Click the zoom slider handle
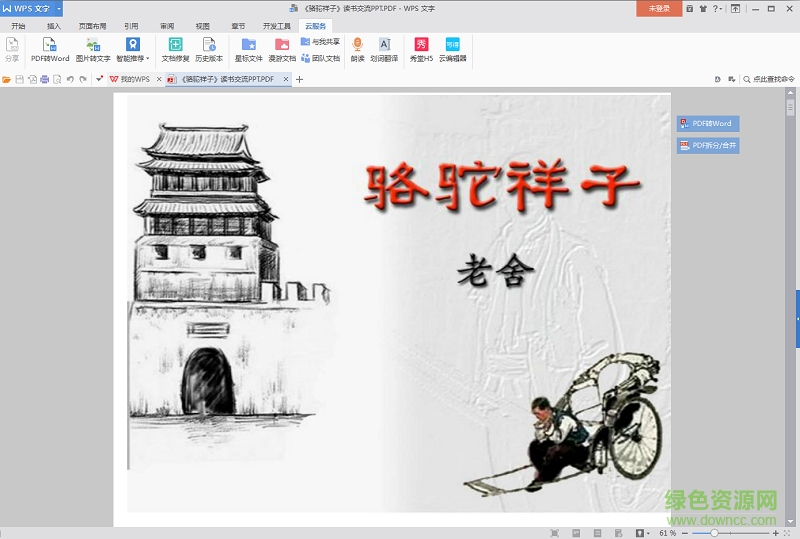Screen dimensions: 800x539 click(x=714, y=533)
